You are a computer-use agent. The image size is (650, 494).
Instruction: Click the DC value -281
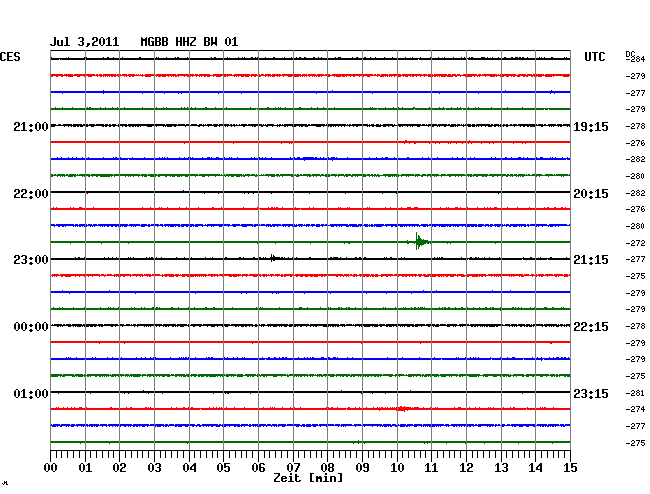click(635, 393)
